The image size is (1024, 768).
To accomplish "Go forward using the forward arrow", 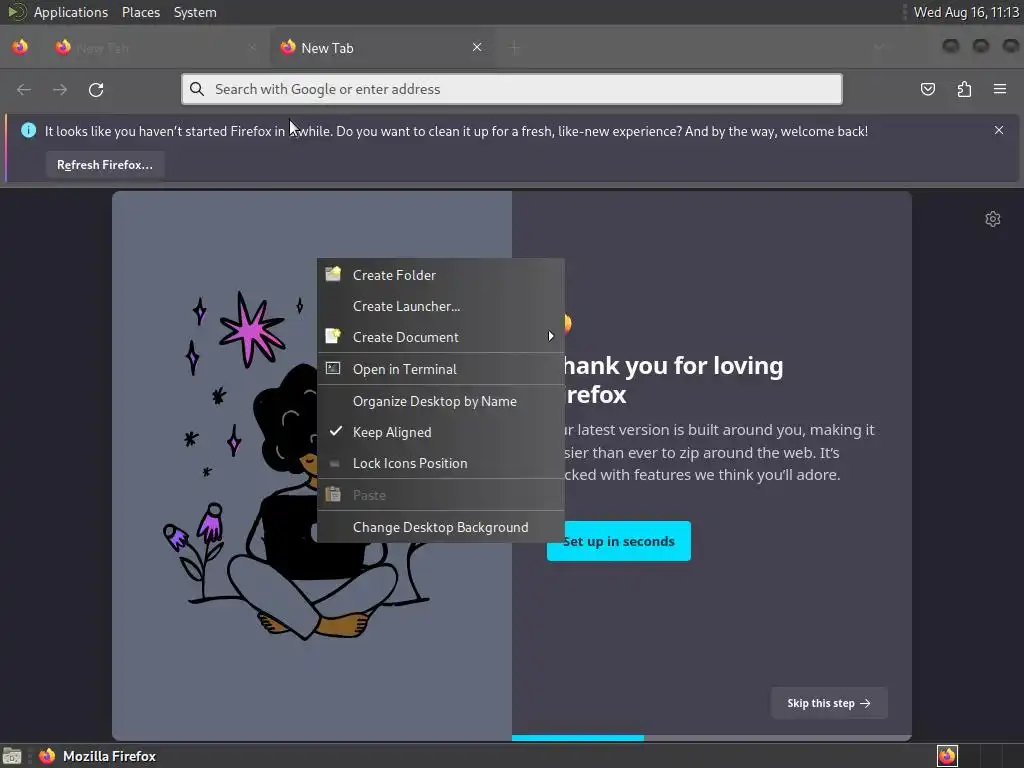I will point(60,89).
